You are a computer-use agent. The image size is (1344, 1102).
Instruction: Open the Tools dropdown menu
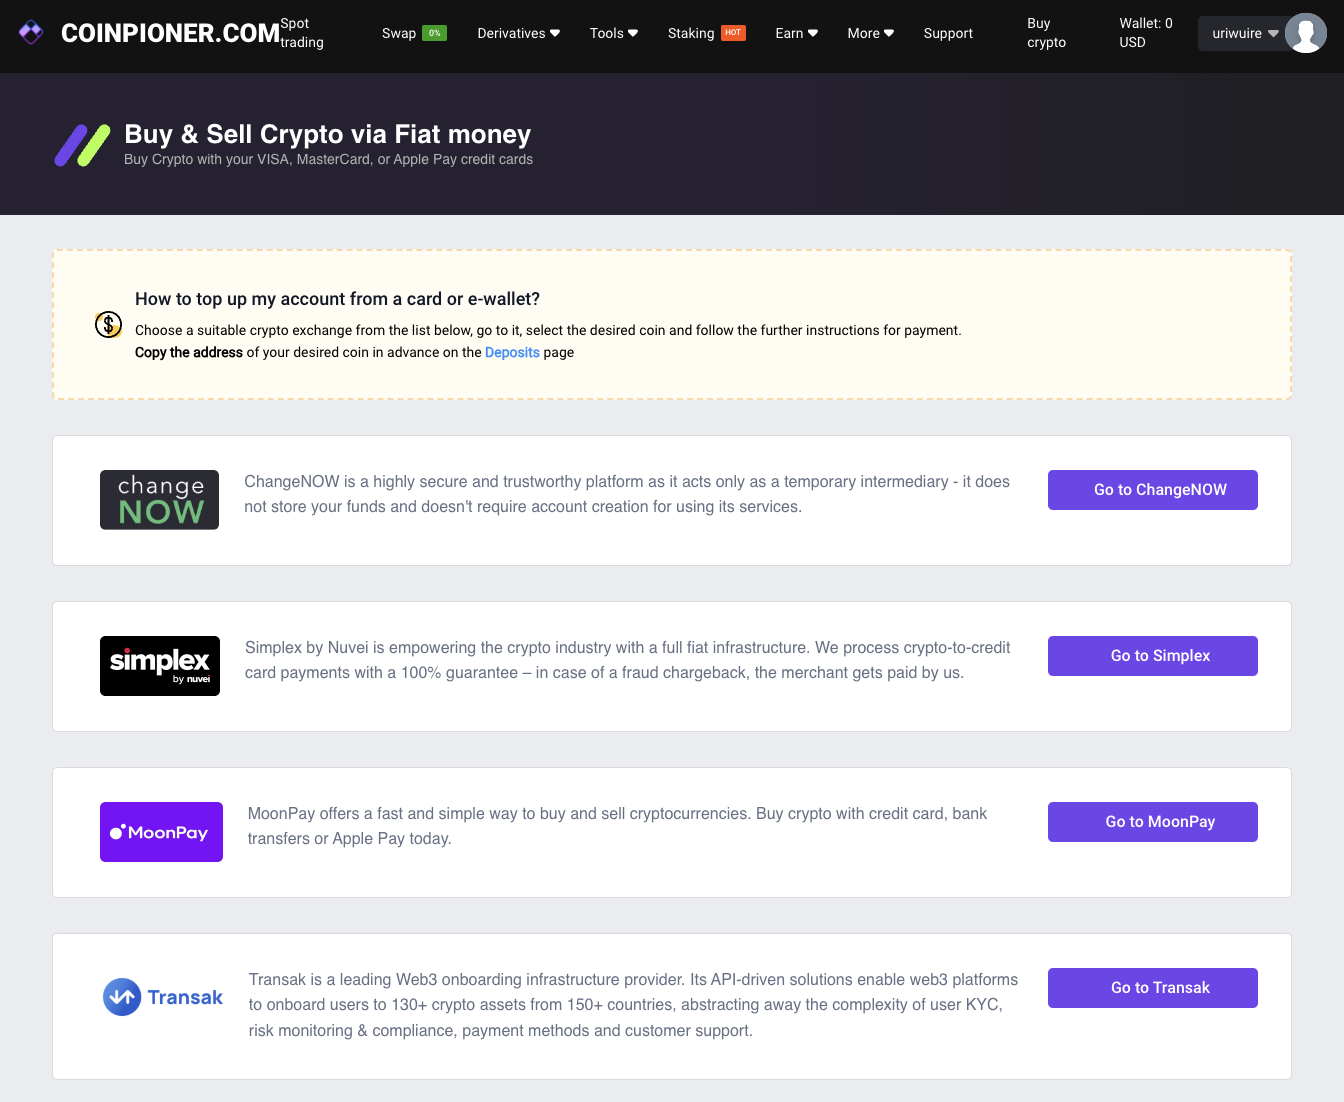[x=613, y=33]
